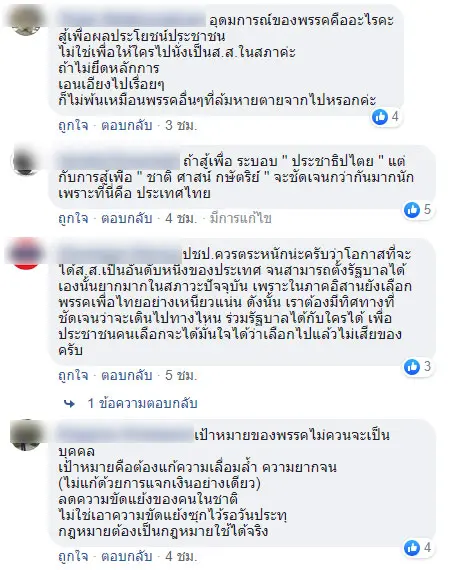
Task: Click ถูกใจ under the first comment
Action: [x=73, y=125]
